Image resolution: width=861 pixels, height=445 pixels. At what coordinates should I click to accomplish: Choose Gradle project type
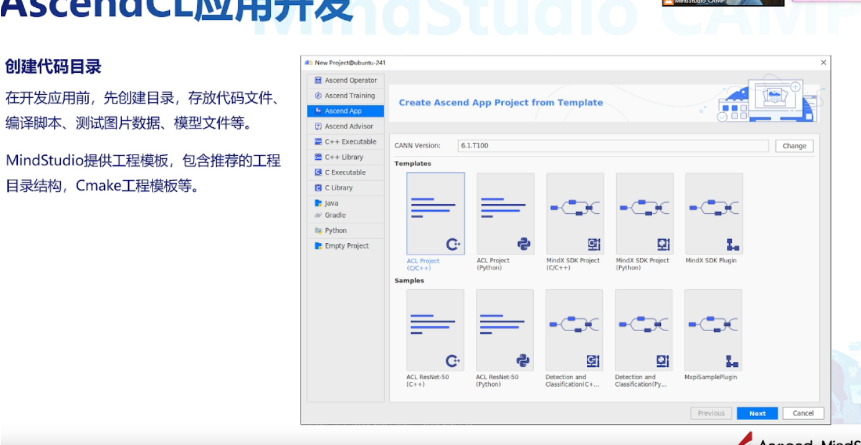[x=345, y=215]
